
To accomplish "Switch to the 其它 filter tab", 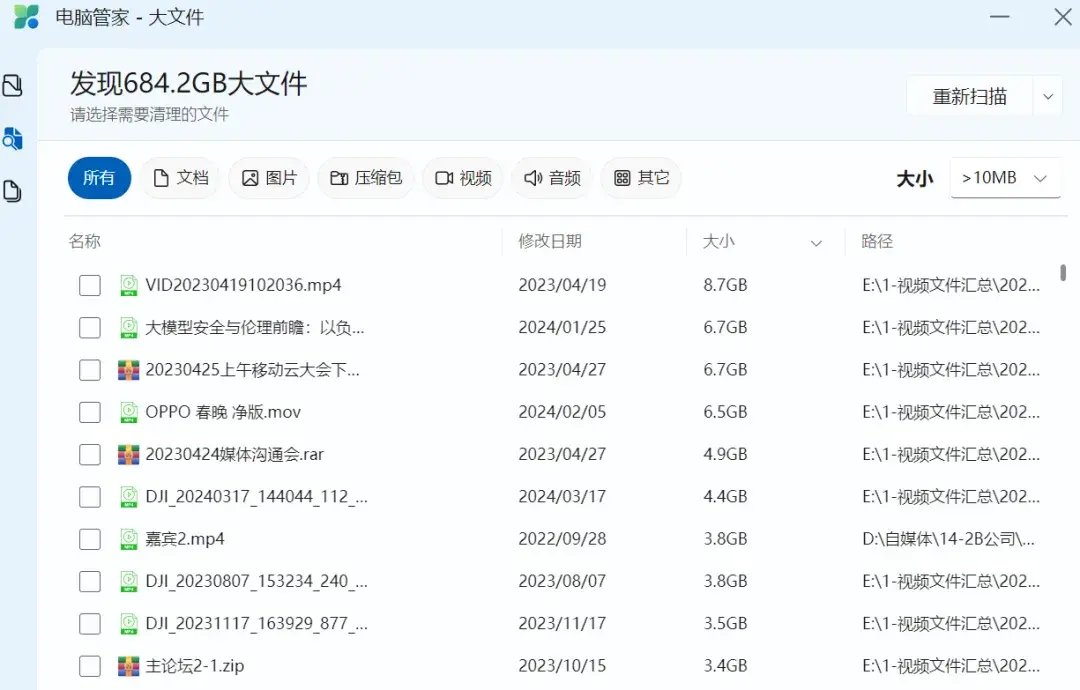I will 641,178.
